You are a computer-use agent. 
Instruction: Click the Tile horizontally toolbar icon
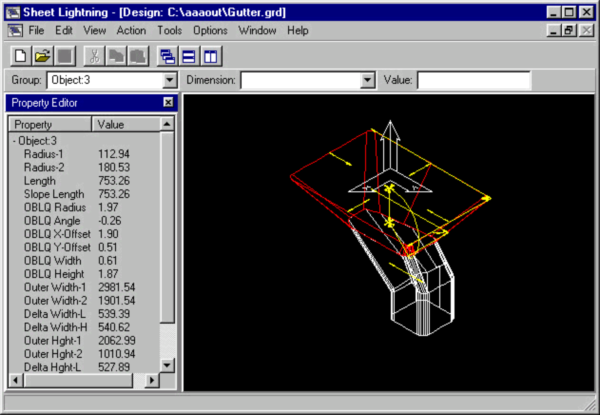click(188, 56)
